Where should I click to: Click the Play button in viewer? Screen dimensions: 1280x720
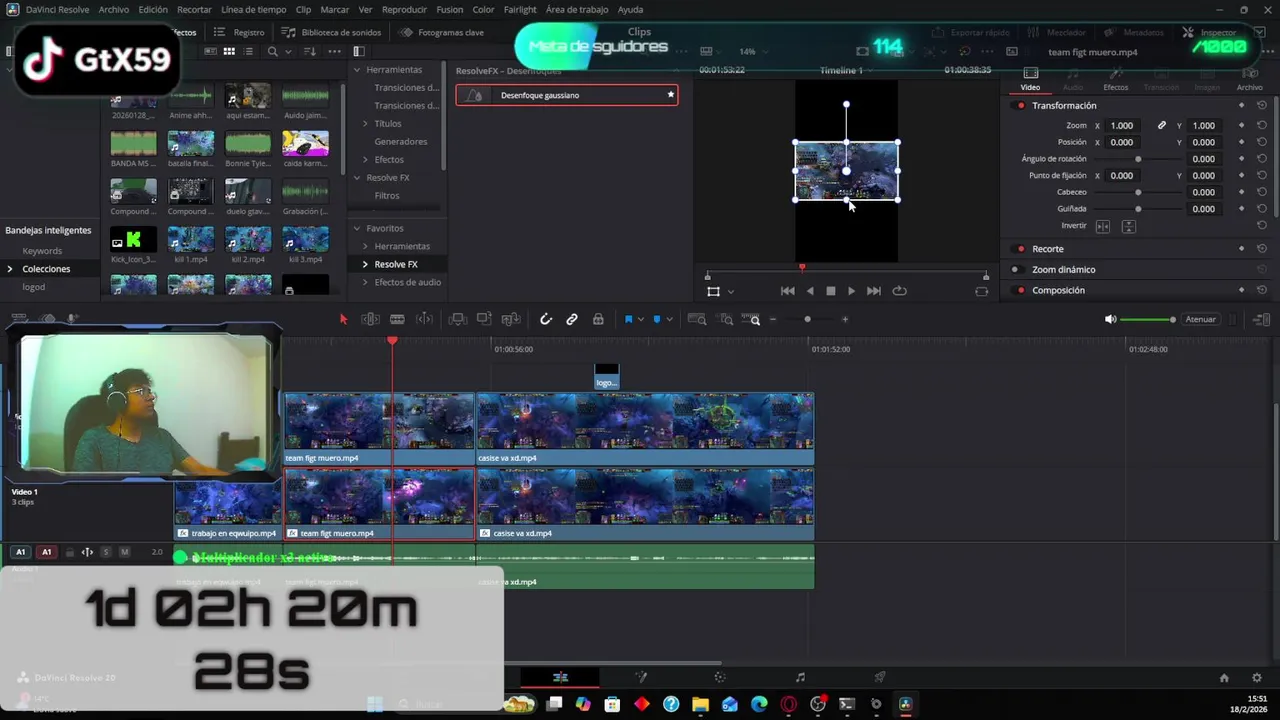coord(852,291)
